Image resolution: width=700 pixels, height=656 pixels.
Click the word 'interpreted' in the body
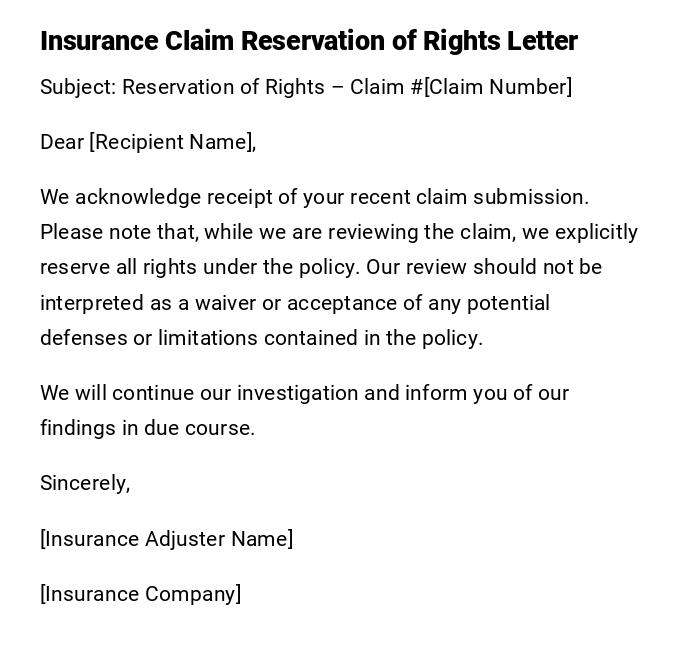click(91, 303)
